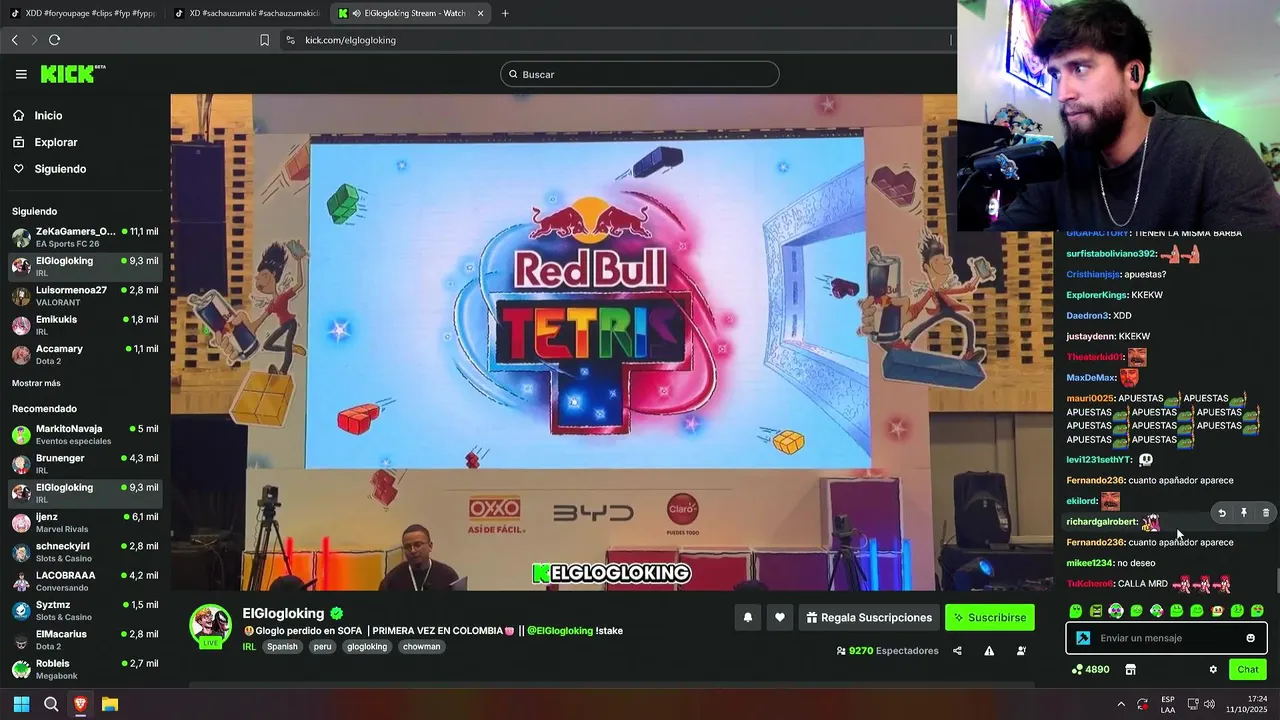Click the verified badge next to ElGlogloking

pos(337,614)
